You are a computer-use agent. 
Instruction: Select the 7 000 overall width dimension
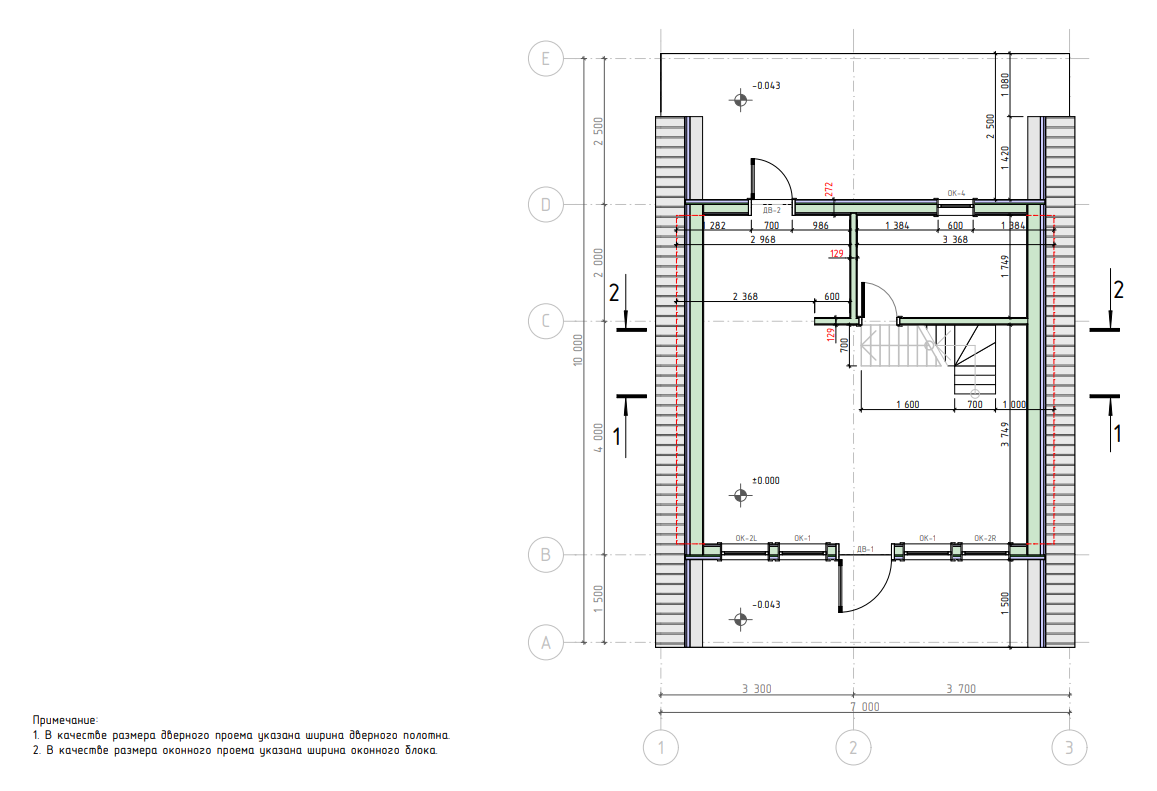(x=864, y=706)
